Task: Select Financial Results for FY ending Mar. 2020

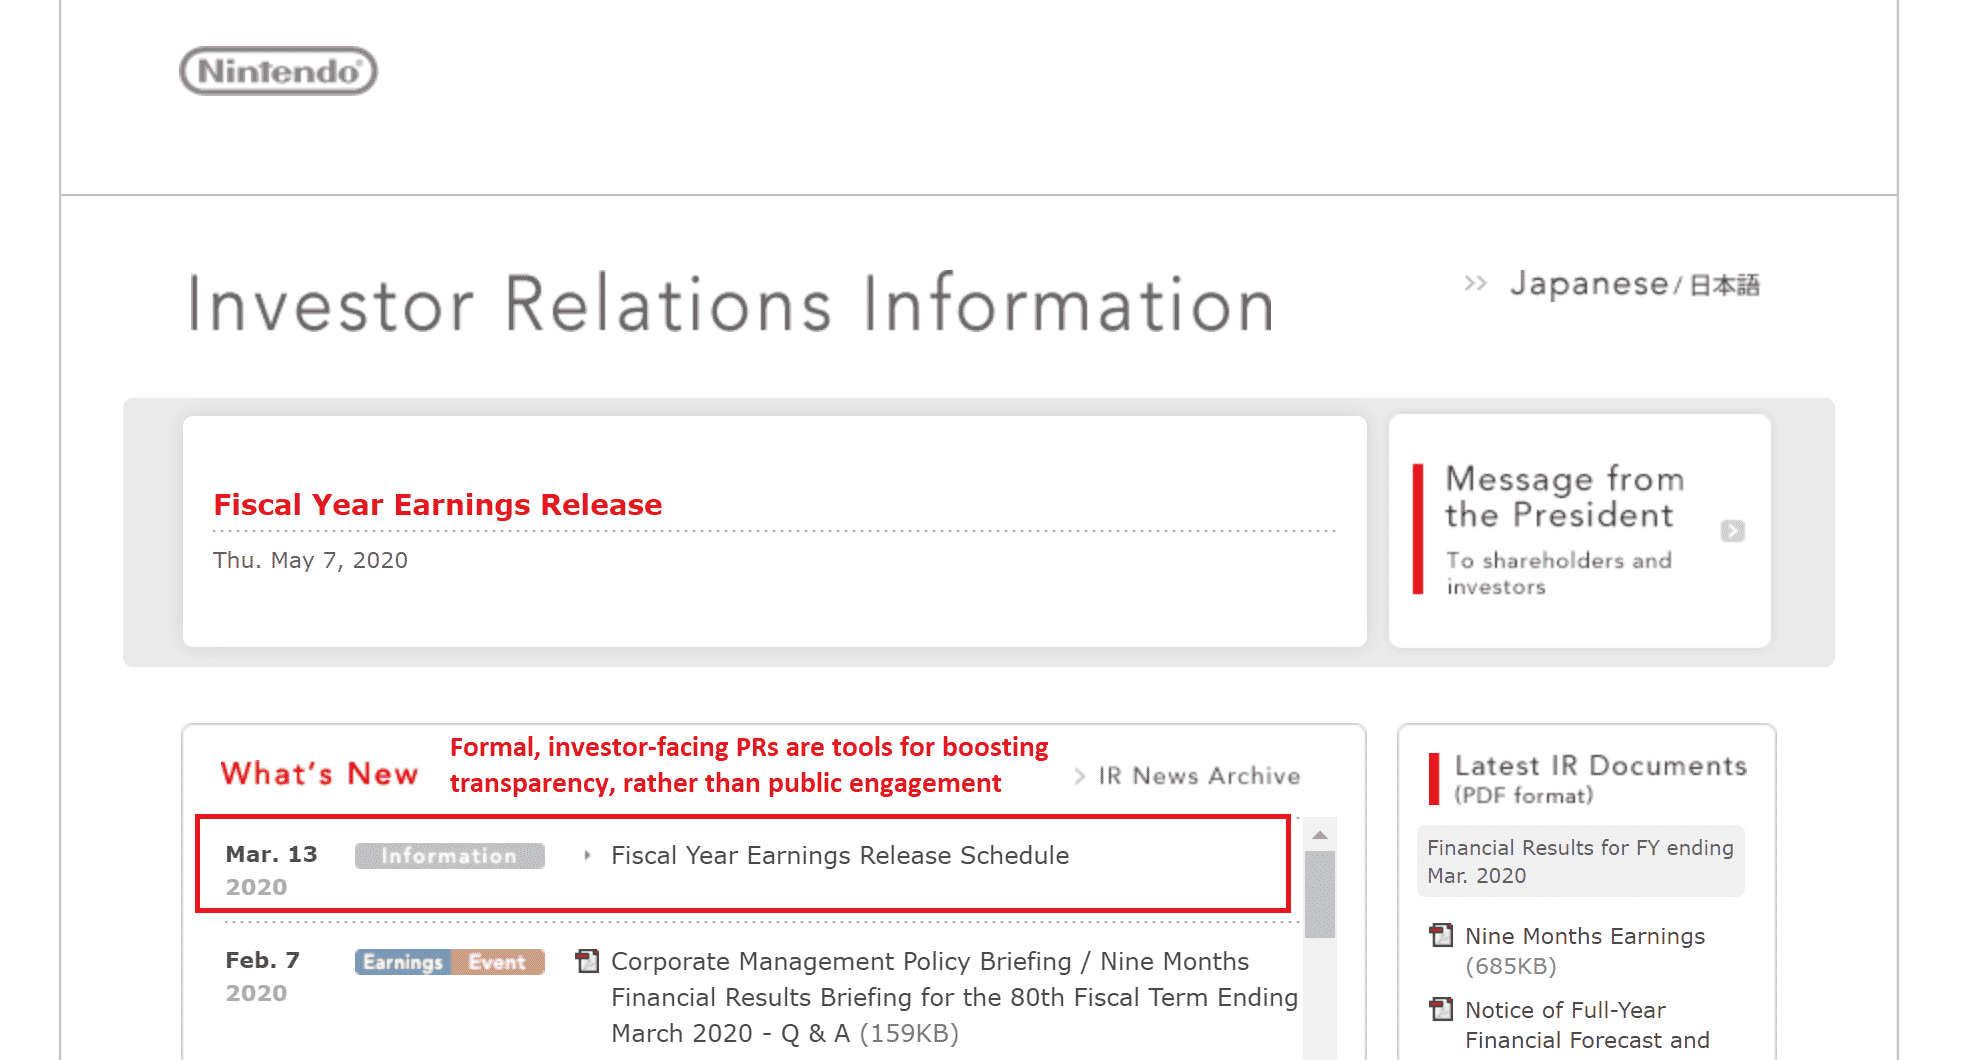Action: [x=1580, y=861]
